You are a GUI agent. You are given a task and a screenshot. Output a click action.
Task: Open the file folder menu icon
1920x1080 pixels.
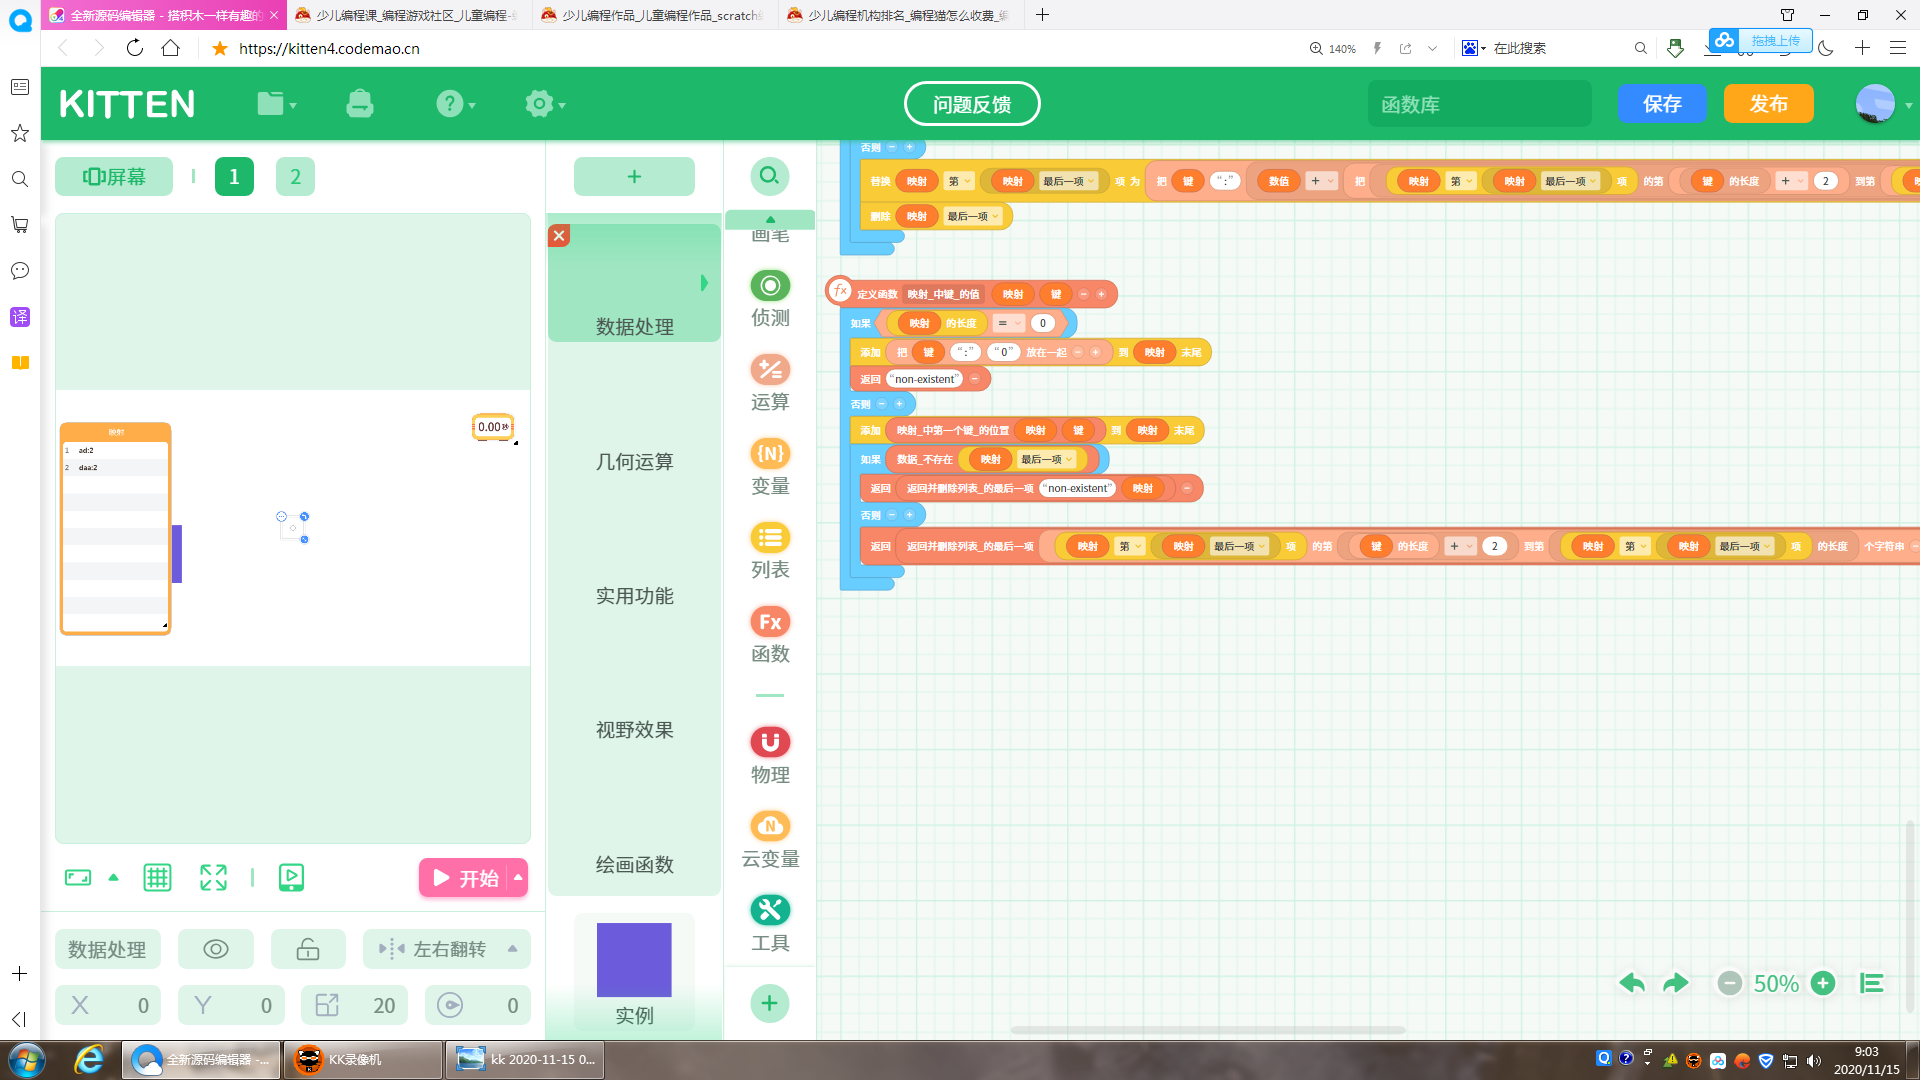click(x=276, y=104)
